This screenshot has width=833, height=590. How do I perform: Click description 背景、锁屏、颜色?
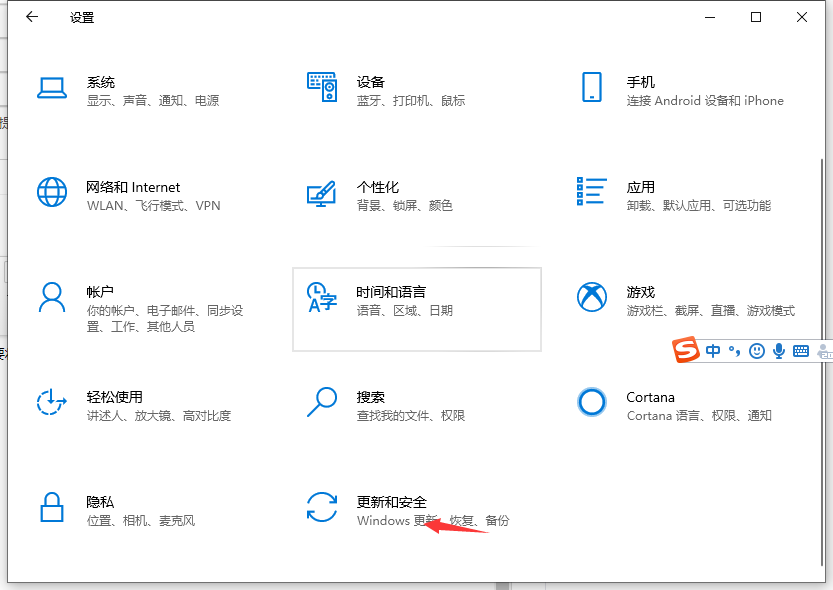click(404, 206)
